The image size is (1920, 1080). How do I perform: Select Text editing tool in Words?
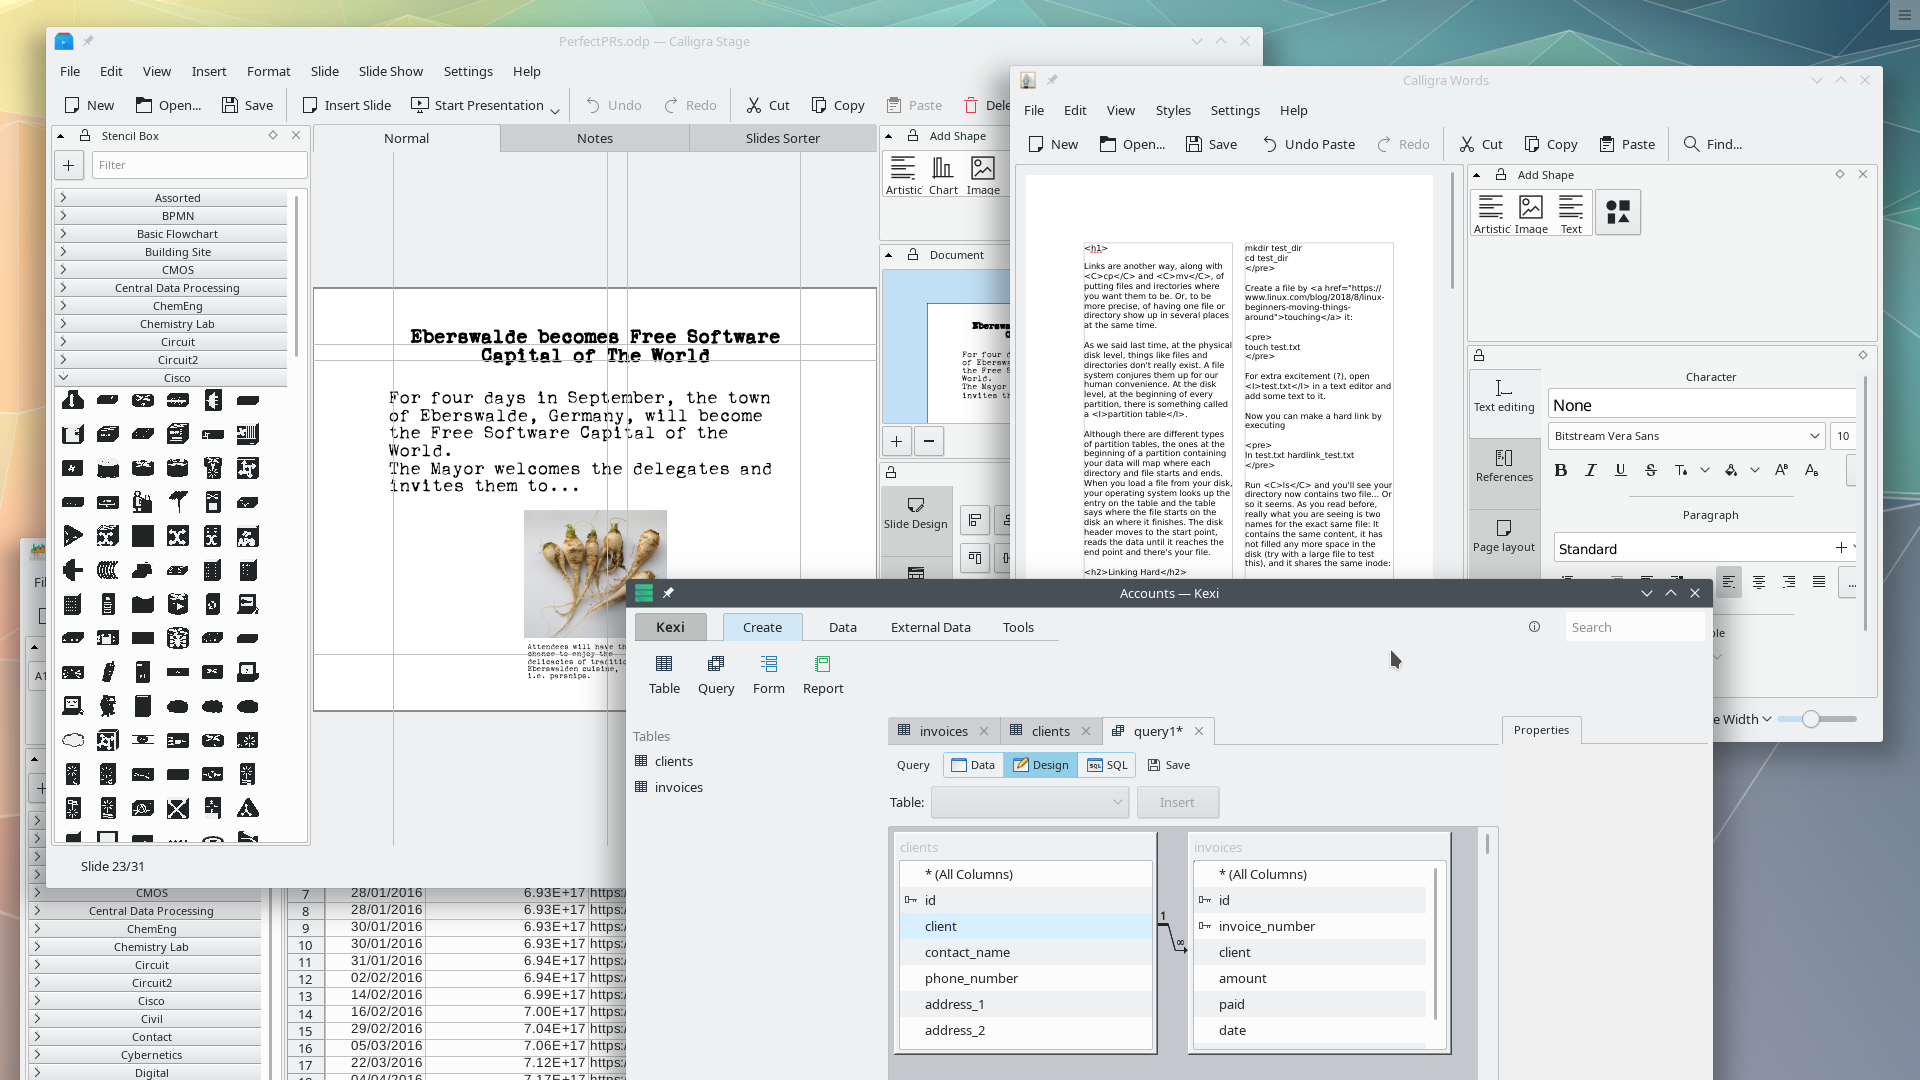pyautogui.click(x=1504, y=396)
